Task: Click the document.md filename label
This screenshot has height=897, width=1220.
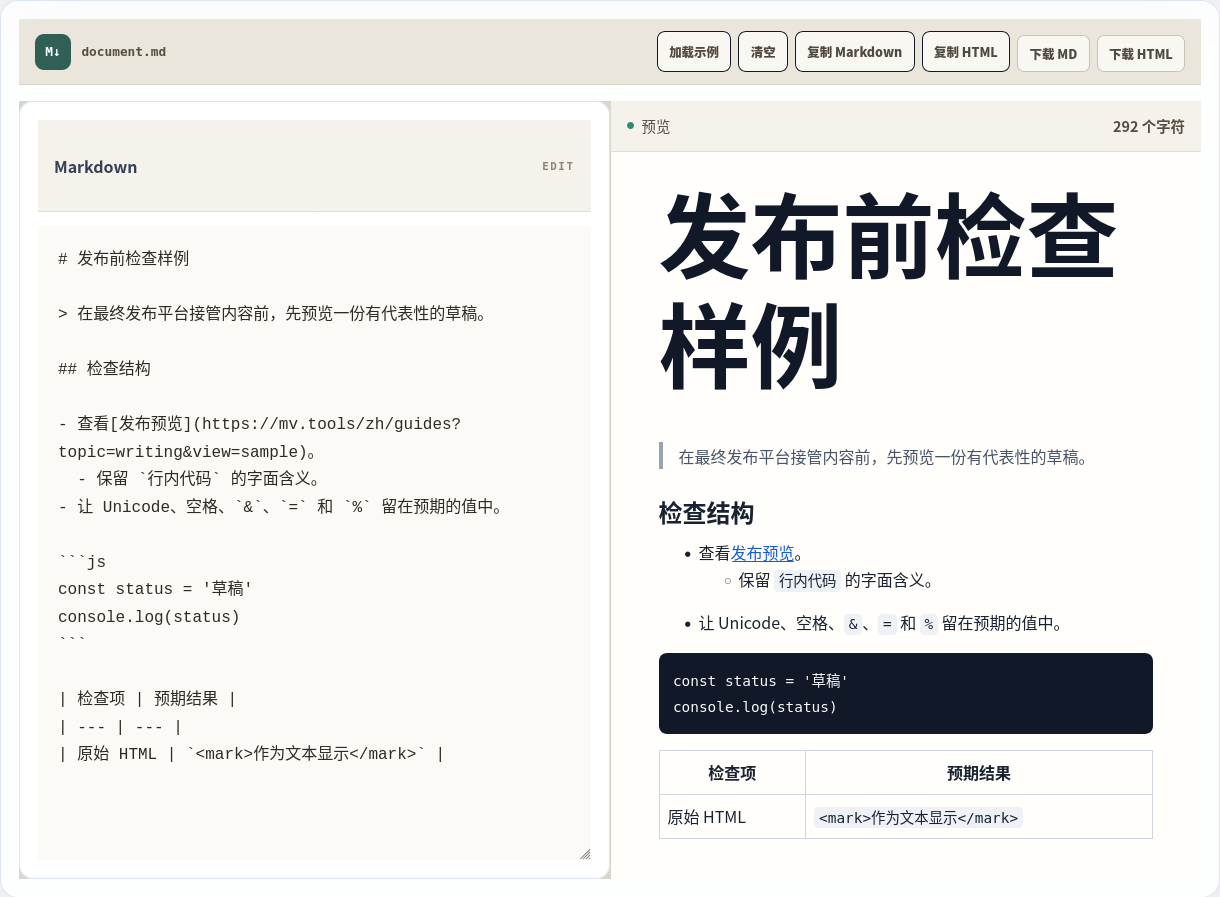Action: pos(124,52)
